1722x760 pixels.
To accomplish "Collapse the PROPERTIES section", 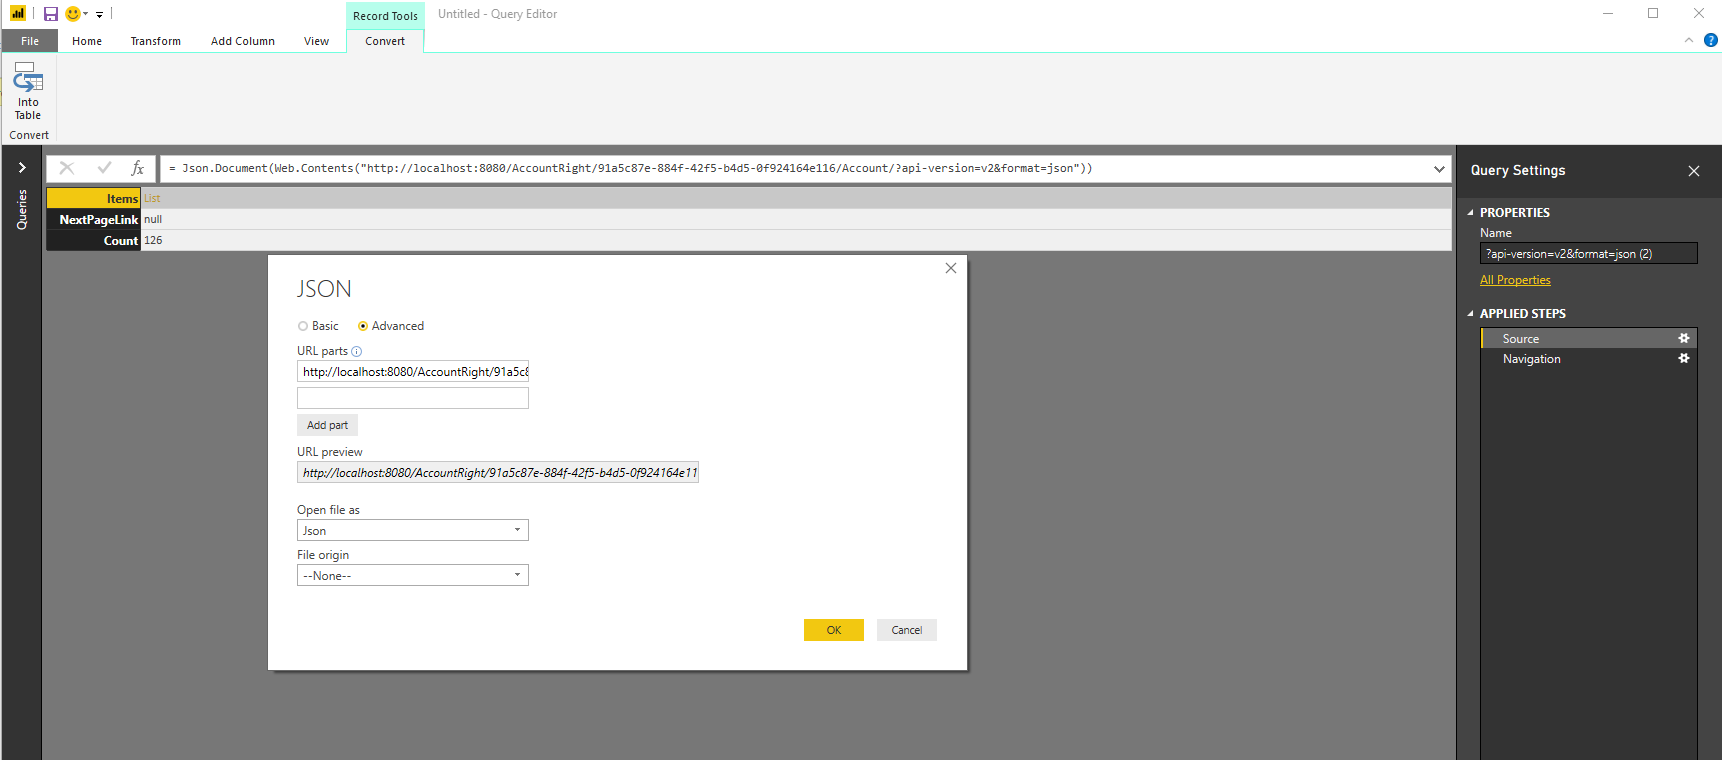I will click(x=1470, y=213).
